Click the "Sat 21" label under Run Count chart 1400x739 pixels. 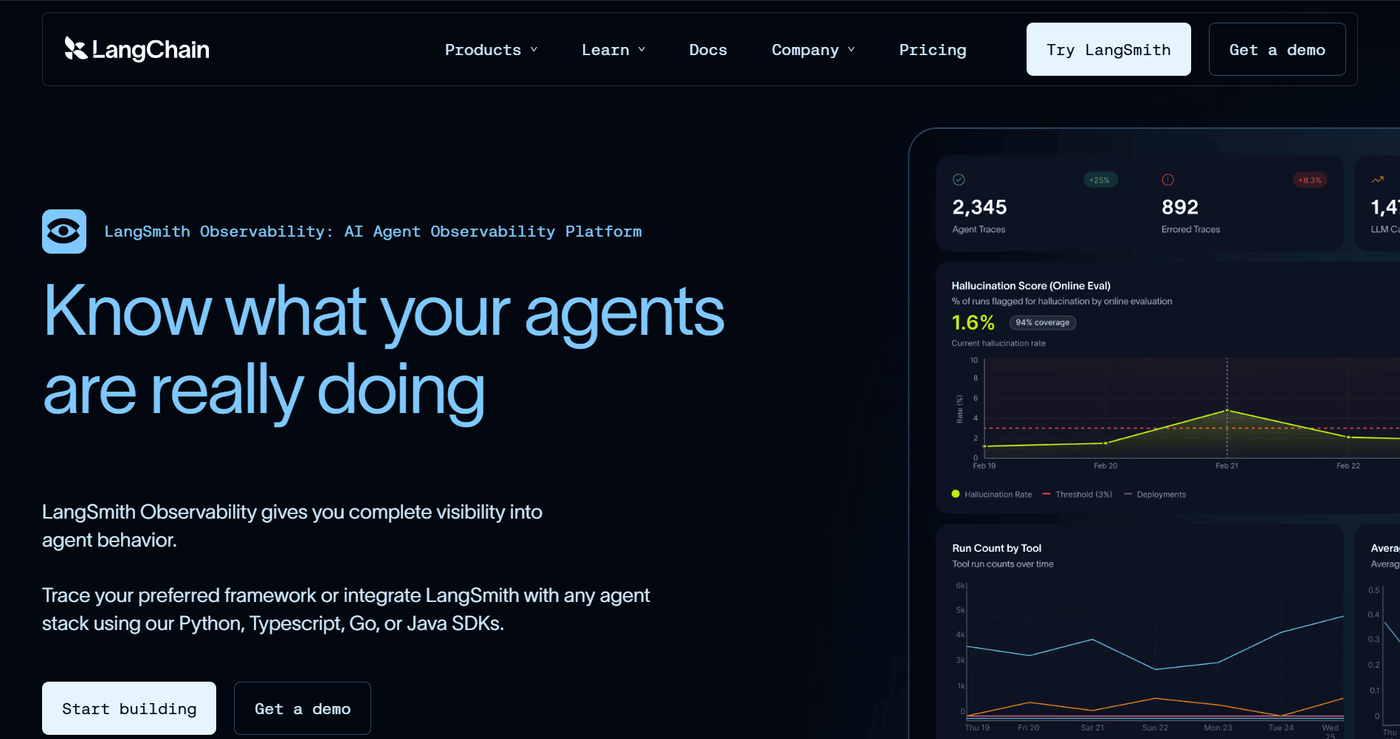tap(1091, 727)
